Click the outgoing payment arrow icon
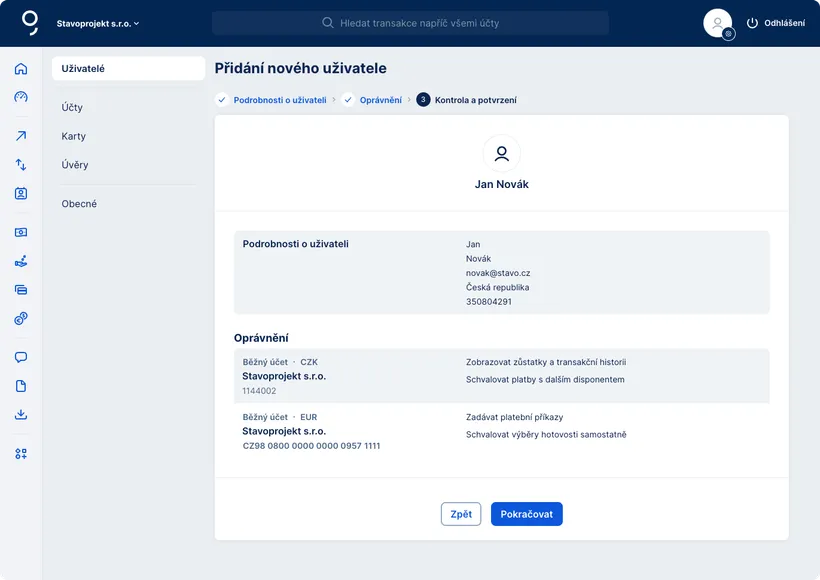Screen dimensions: 820x580 pos(21,136)
